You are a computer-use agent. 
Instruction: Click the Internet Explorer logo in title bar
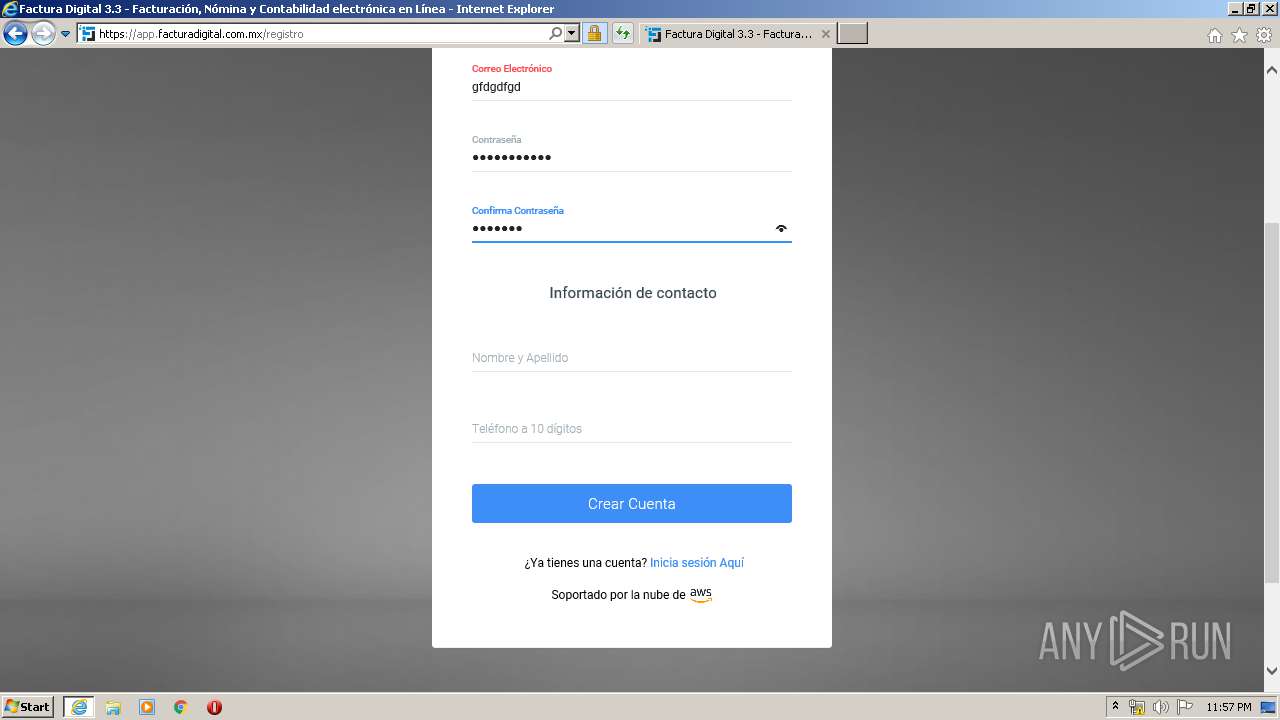[x=10, y=9]
